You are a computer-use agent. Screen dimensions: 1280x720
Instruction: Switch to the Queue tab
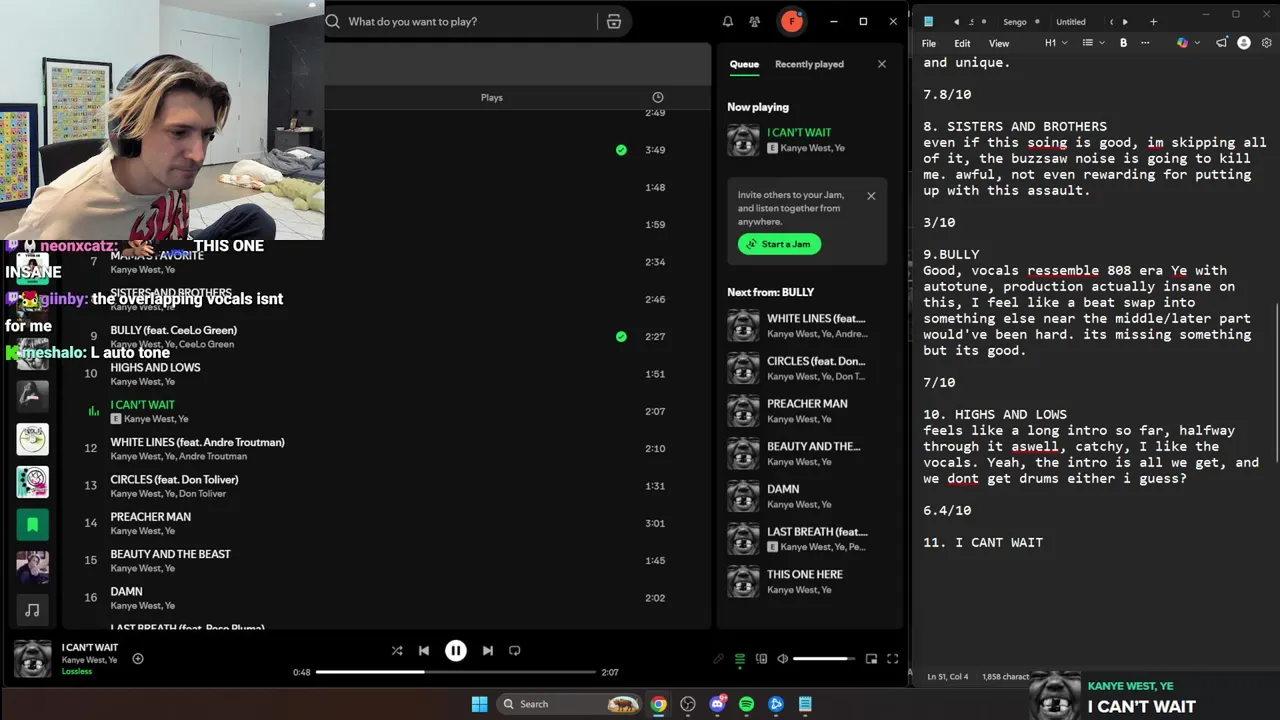point(744,64)
